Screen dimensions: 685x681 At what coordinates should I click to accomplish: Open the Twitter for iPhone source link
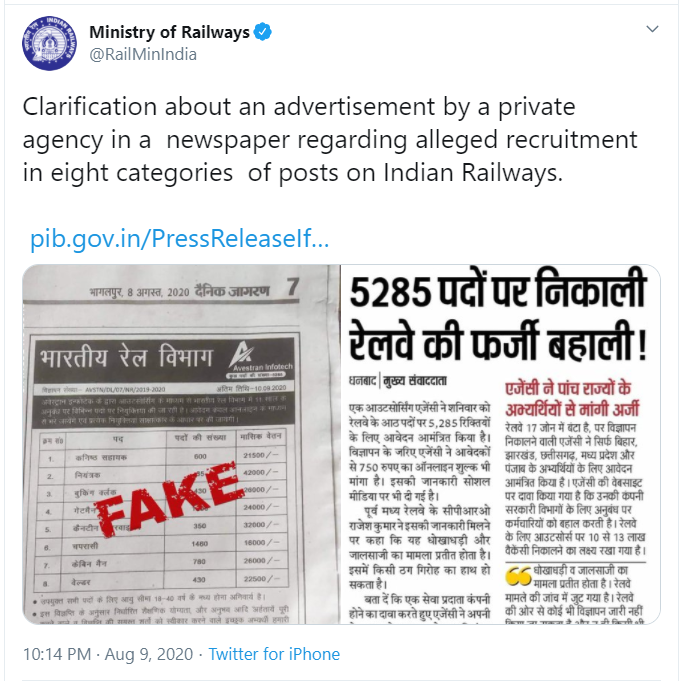(274, 654)
